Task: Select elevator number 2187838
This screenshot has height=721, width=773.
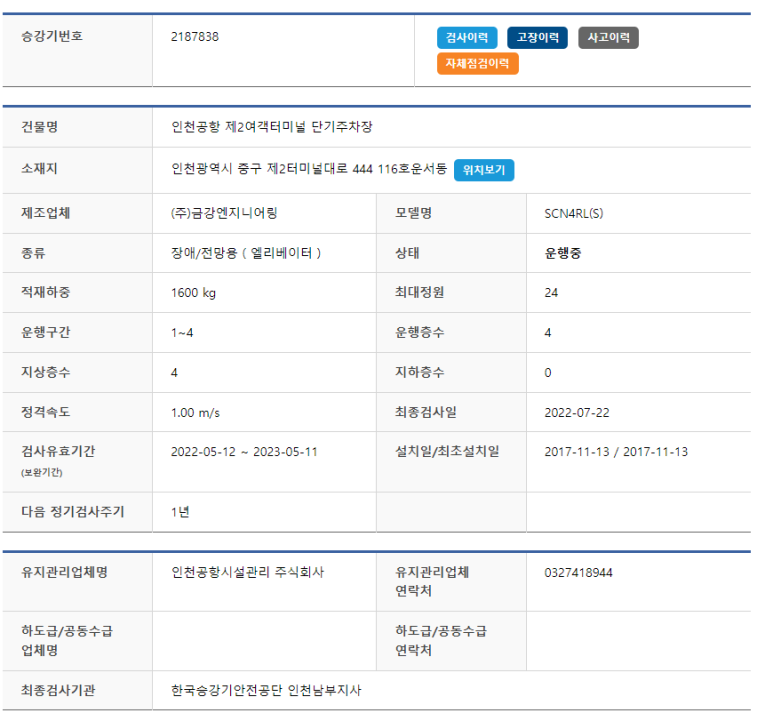Action: tap(195, 37)
